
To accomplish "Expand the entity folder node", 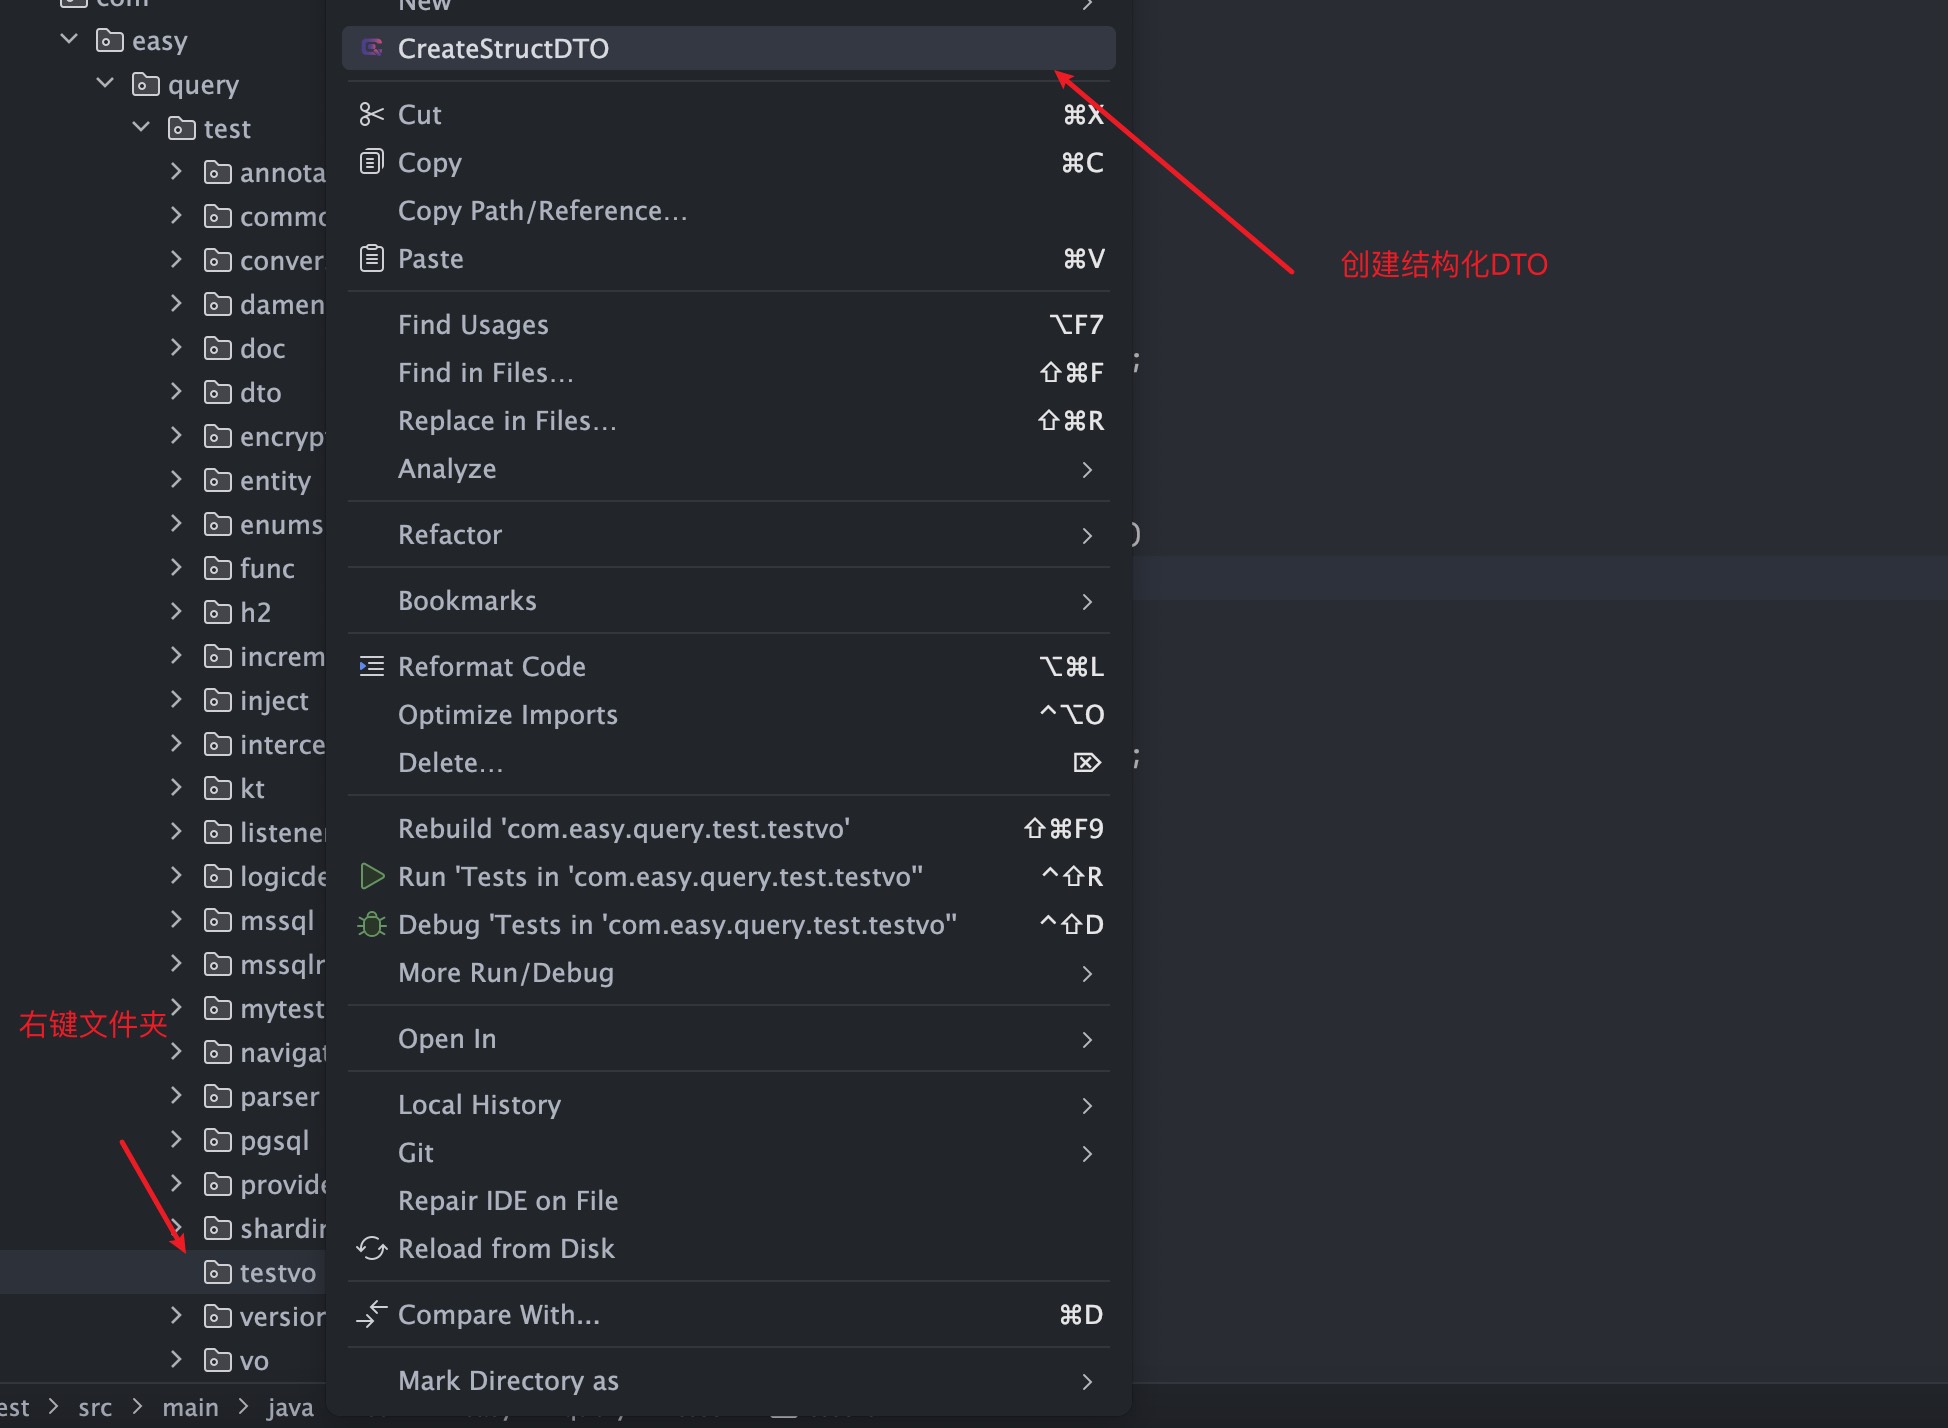I will (x=176, y=480).
